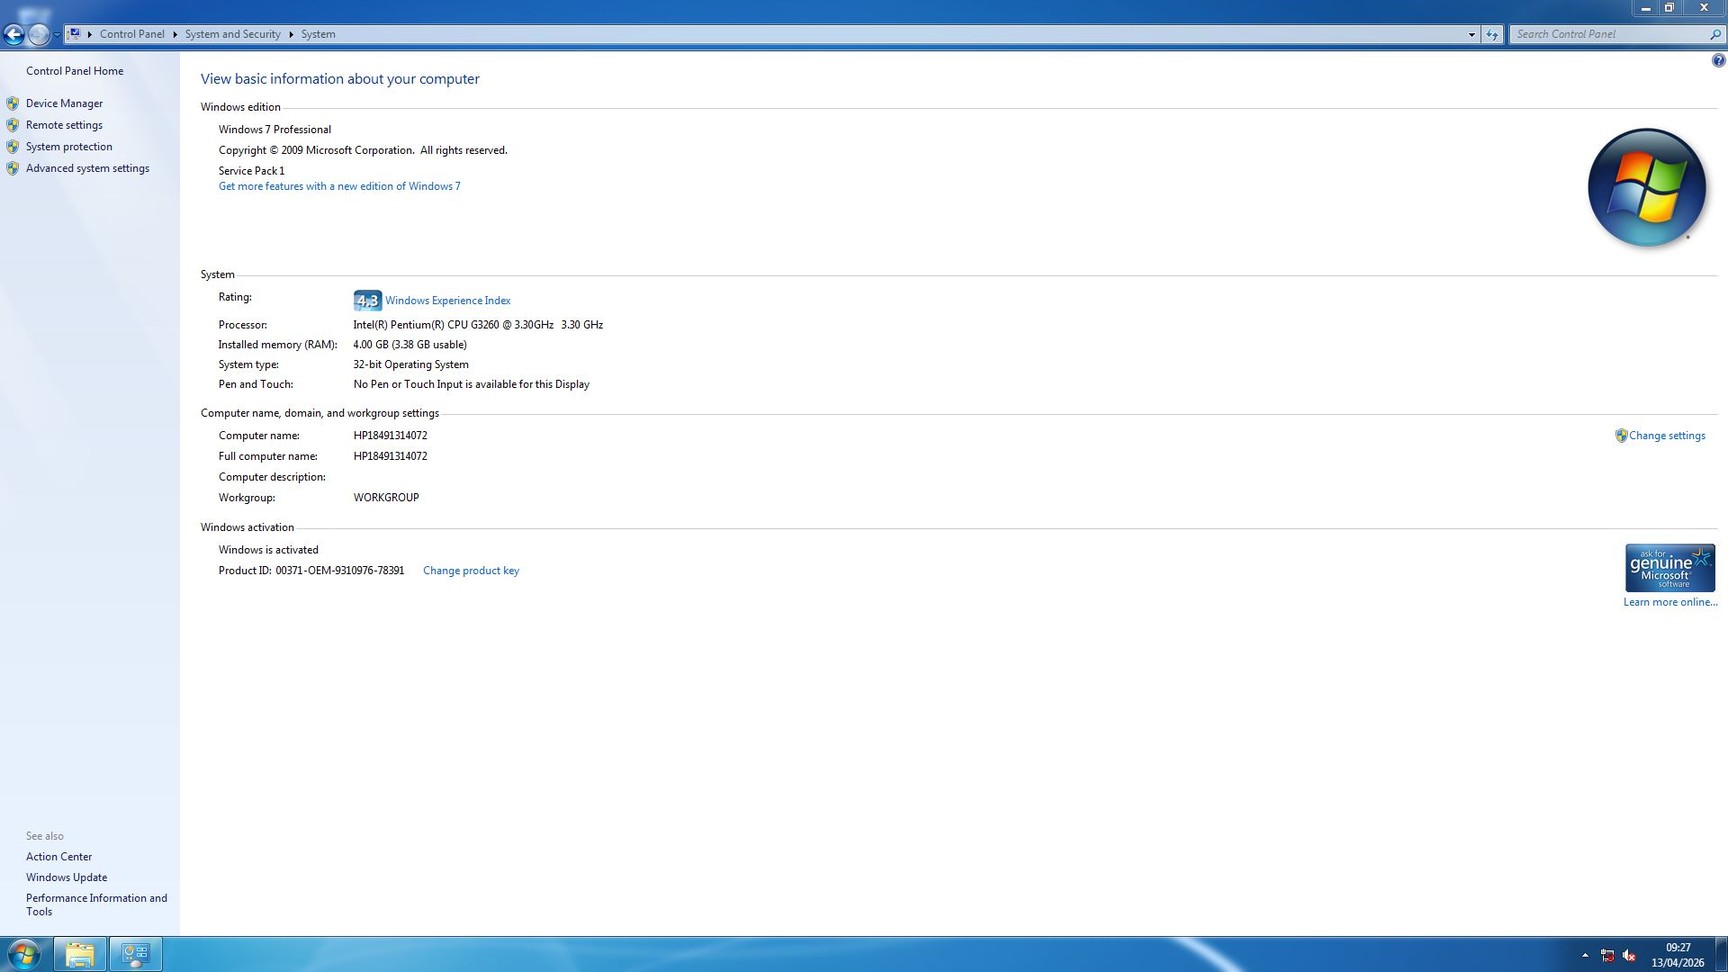Click the Windows Experience Index 4.3 rating badge

[x=367, y=301]
